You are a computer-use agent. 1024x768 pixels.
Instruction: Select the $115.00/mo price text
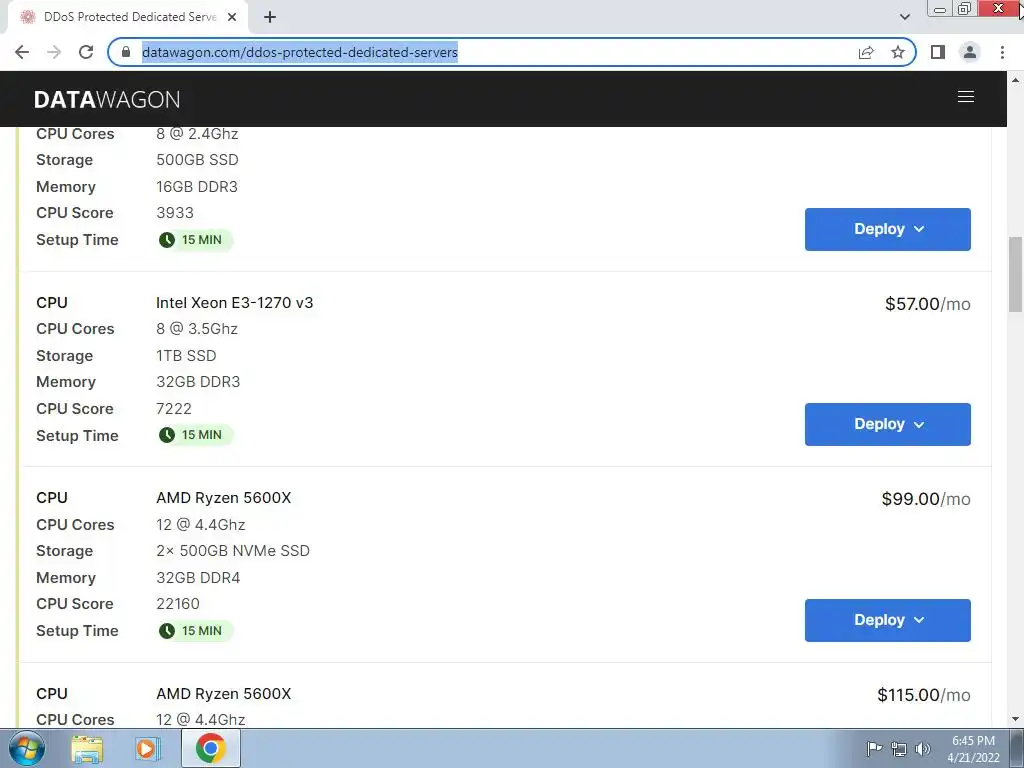click(x=923, y=695)
